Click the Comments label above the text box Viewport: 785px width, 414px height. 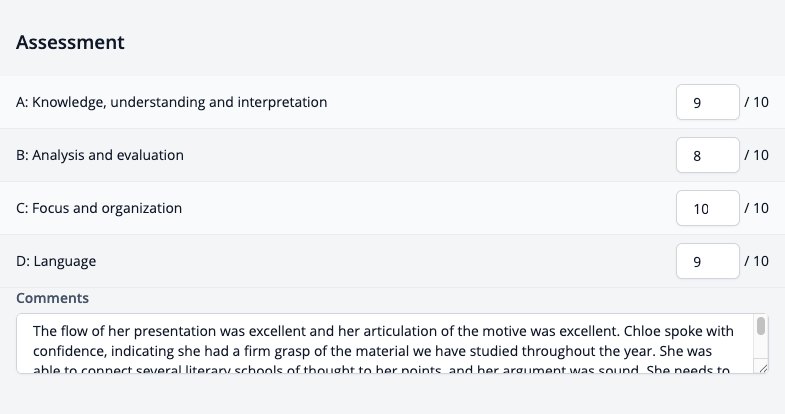click(52, 298)
